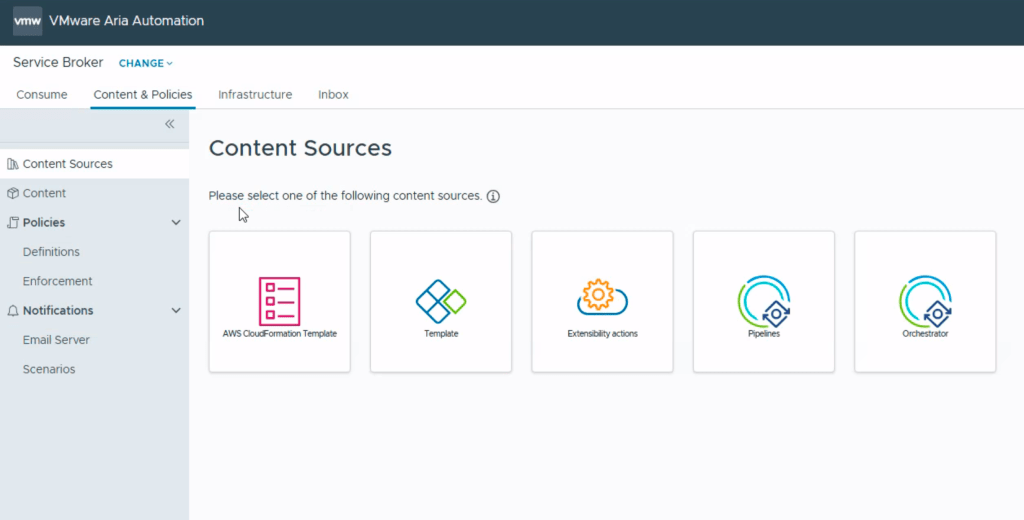Click the VMware logo icon
Viewport: 1024px width, 520px height.
[x=27, y=21]
